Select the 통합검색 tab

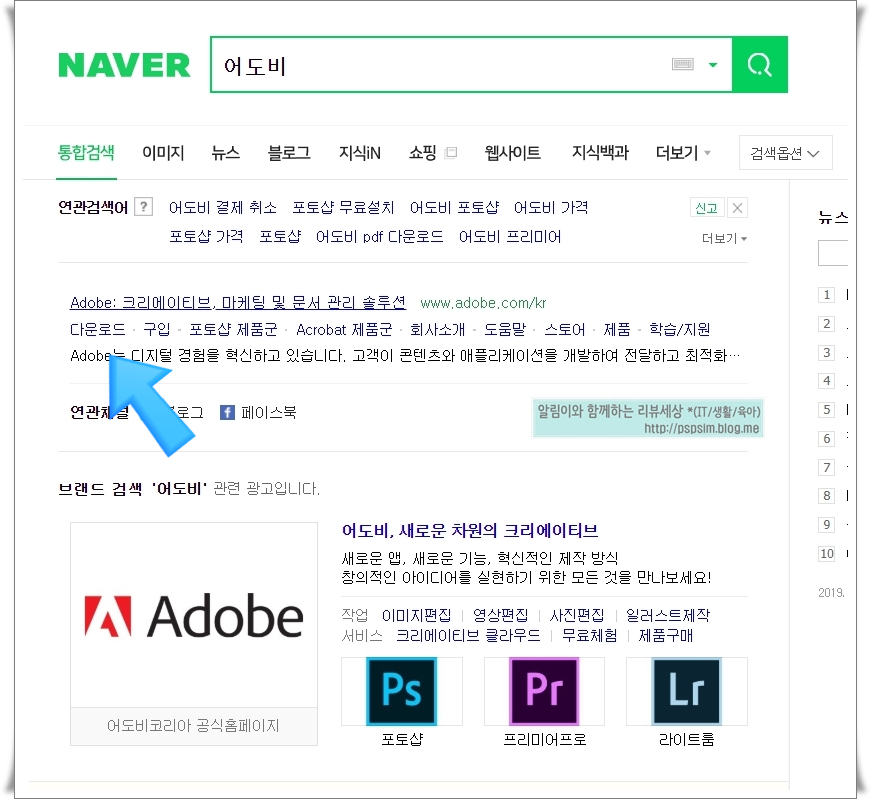(86, 152)
